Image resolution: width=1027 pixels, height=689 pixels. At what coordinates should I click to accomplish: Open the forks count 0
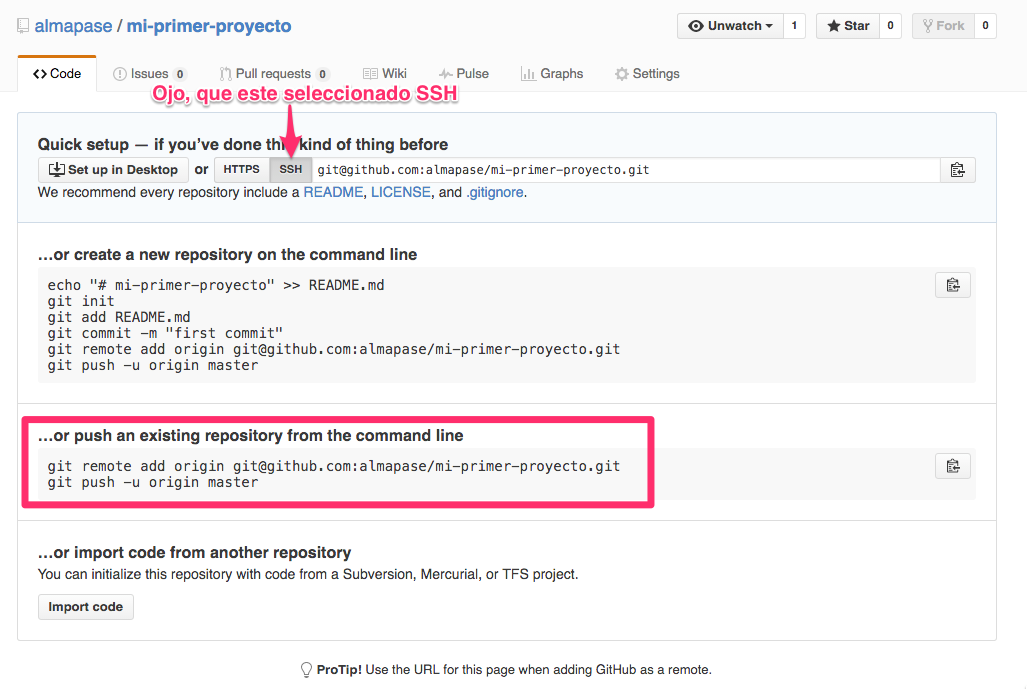click(x=985, y=26)
